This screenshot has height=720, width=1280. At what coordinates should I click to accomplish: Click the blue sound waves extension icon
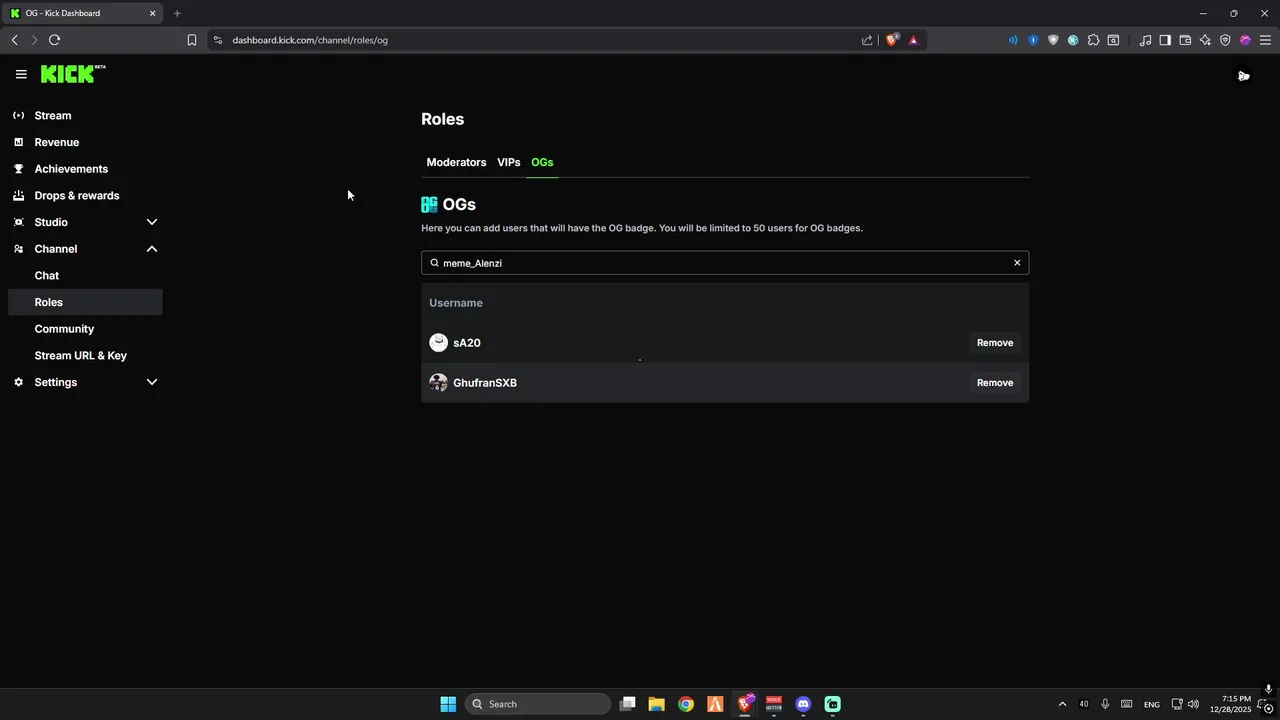1013,40
